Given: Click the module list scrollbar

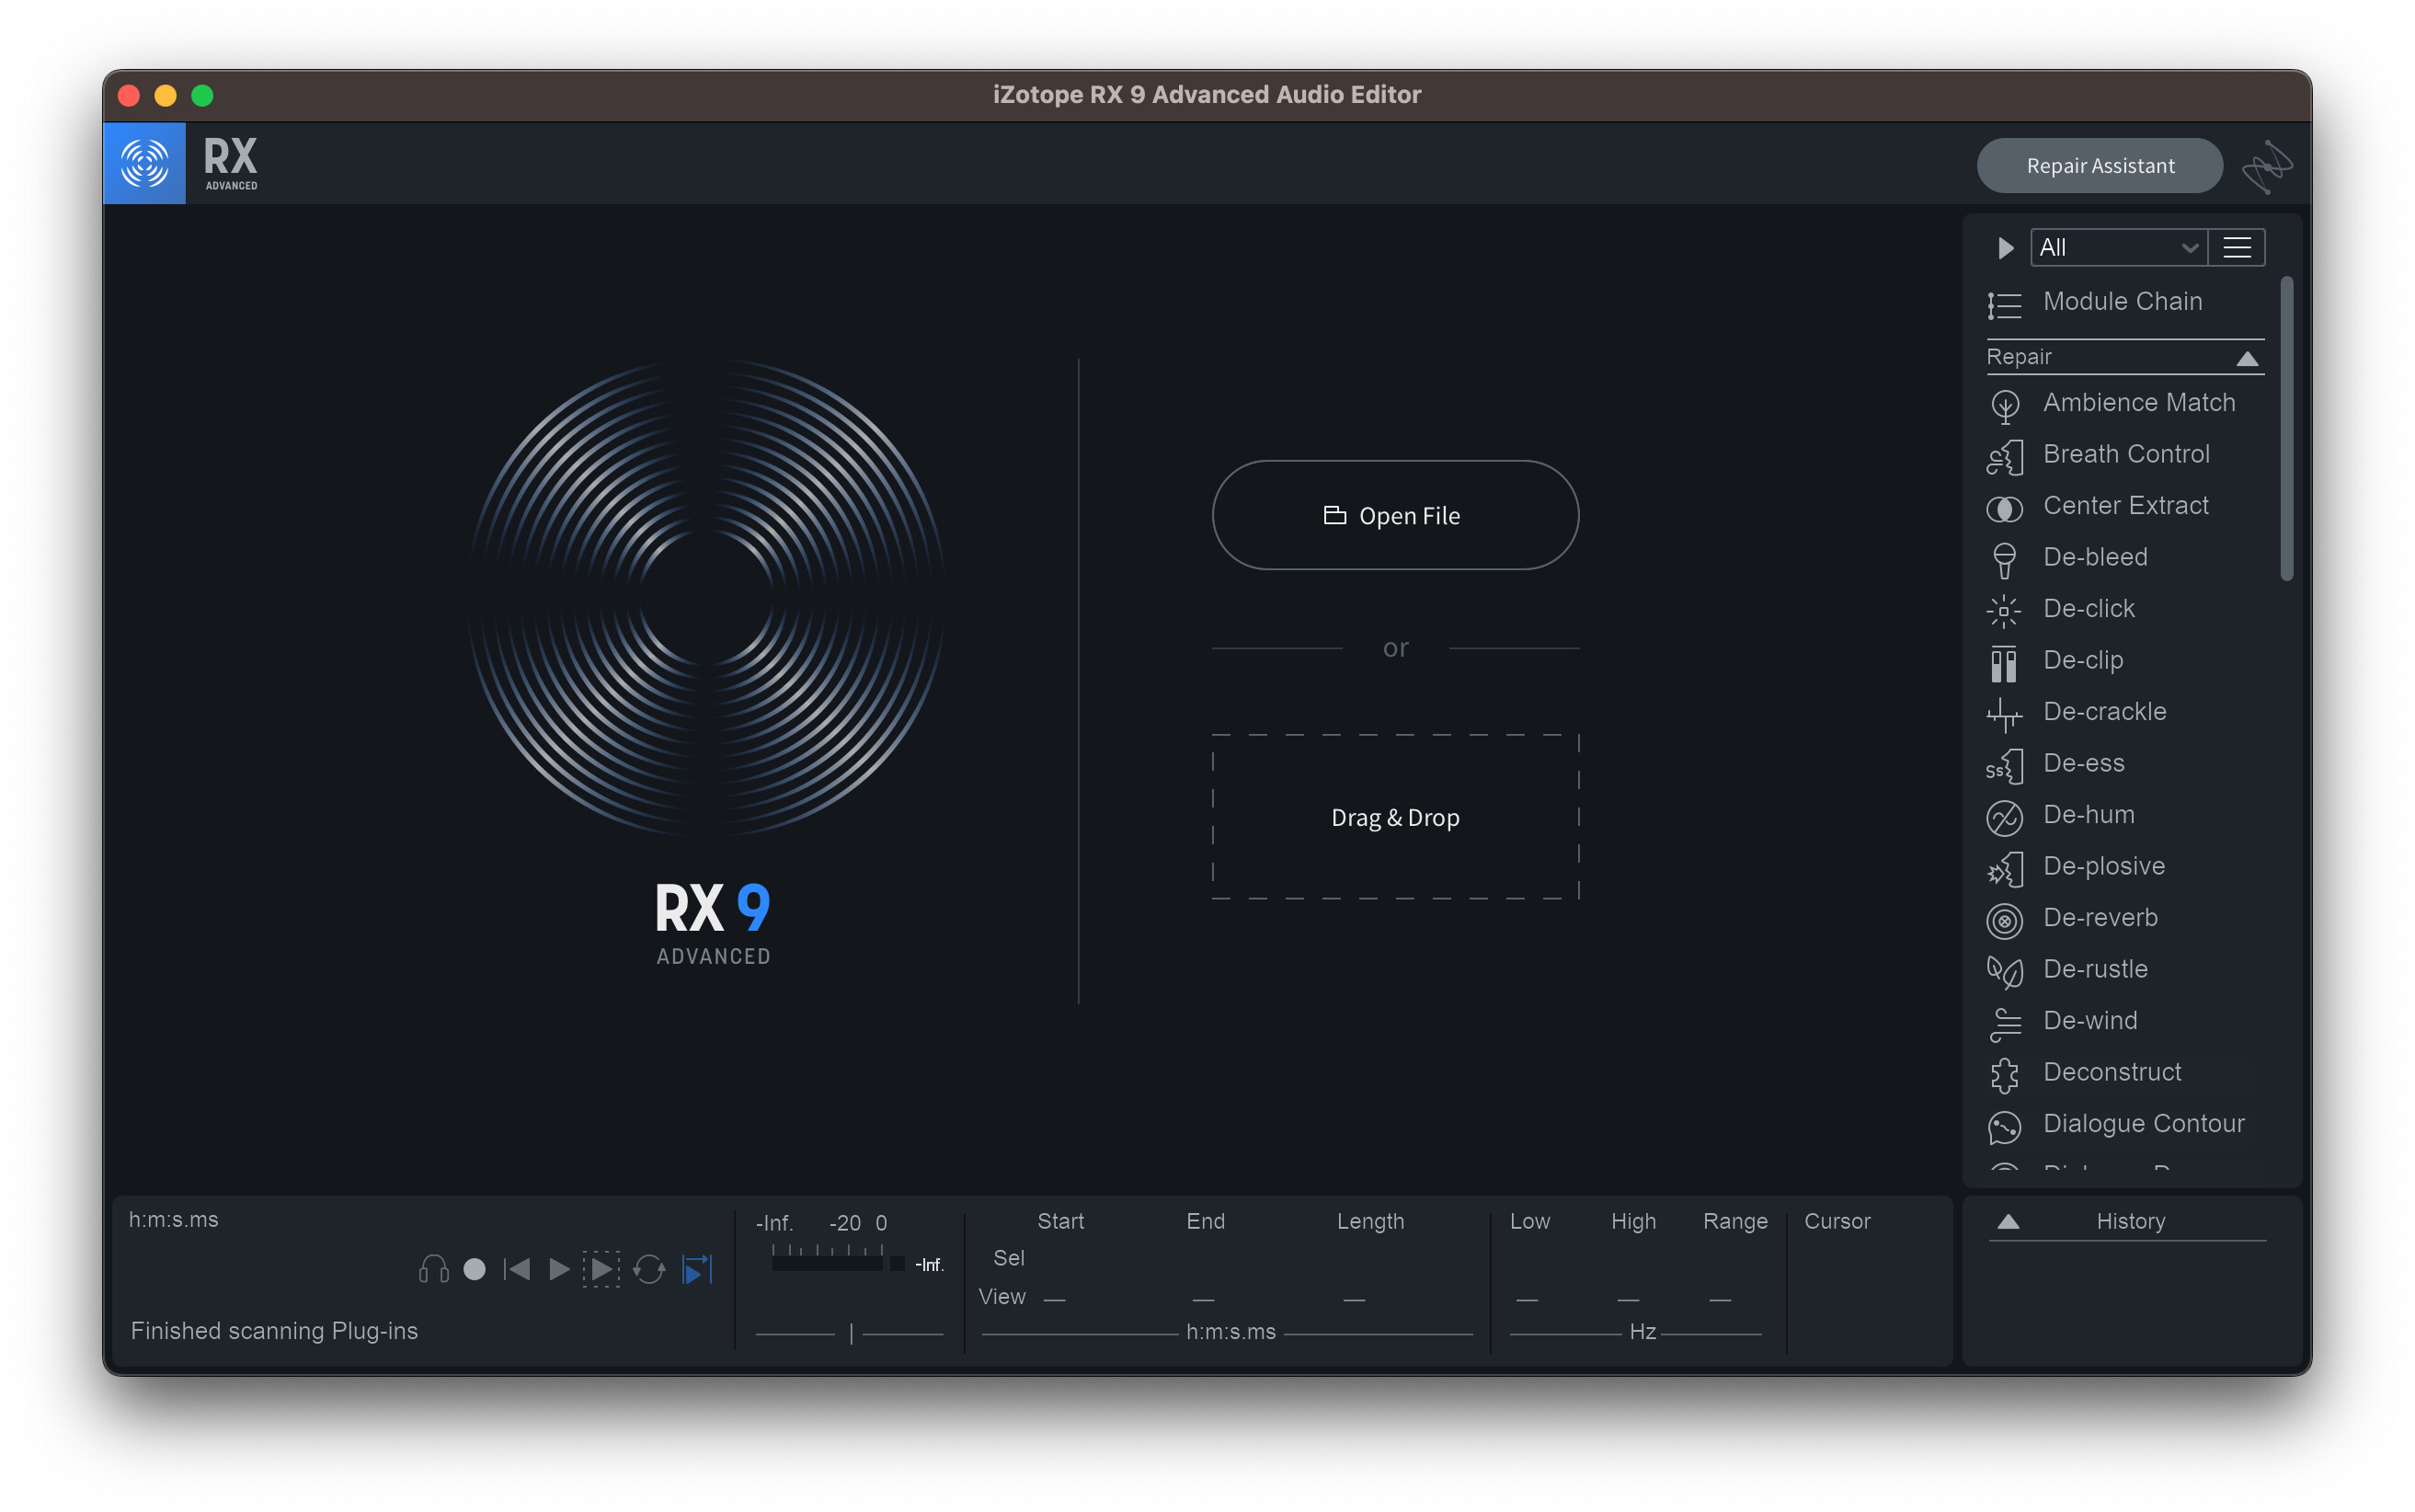Looking at the screenshot, I should click(x=2286, y=429).
